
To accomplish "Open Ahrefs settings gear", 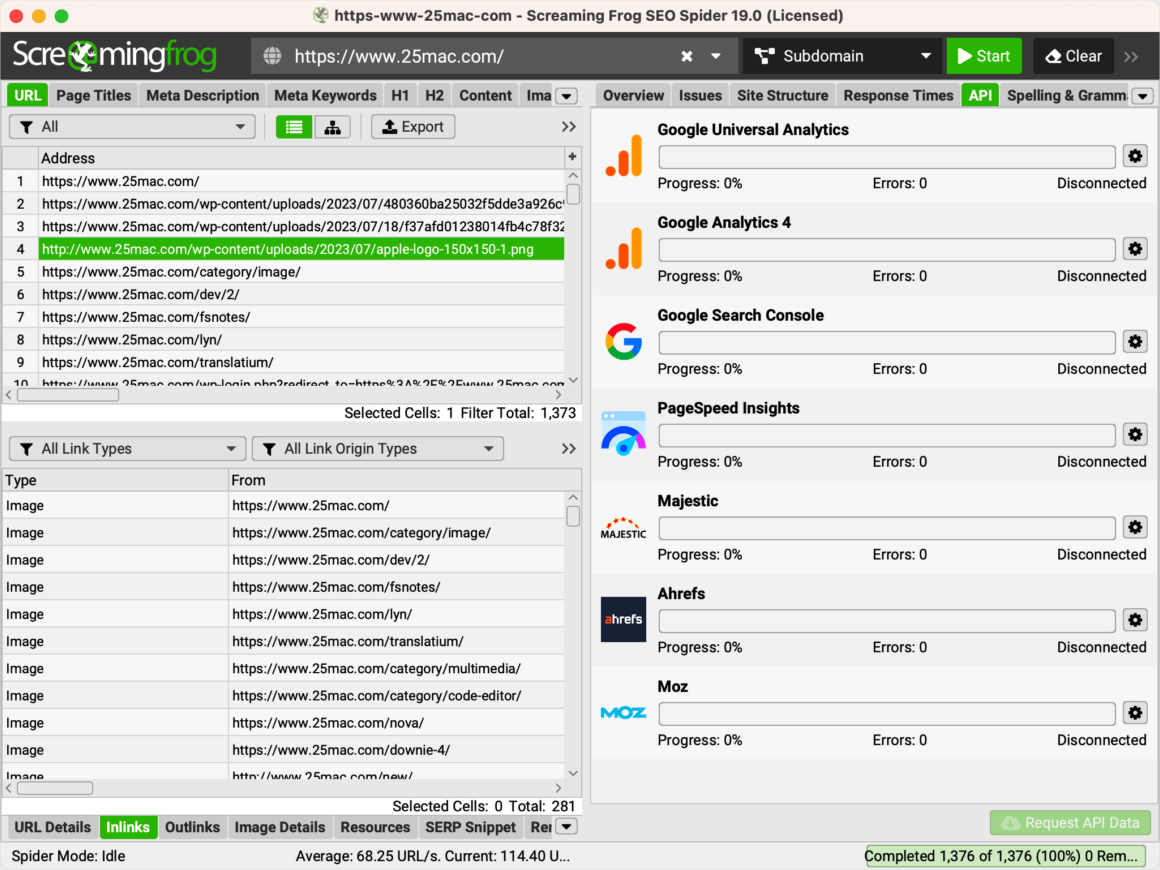I will pos(1135,620).
